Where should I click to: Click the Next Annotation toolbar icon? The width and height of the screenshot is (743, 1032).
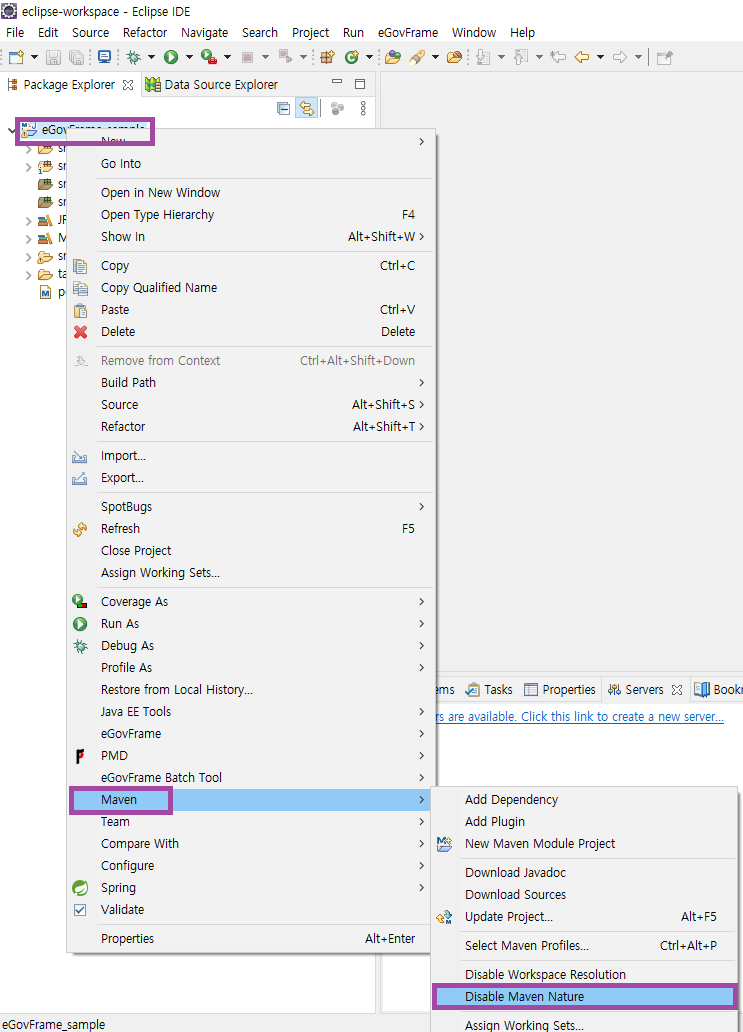pyautogui.click(x=483, y=57)
